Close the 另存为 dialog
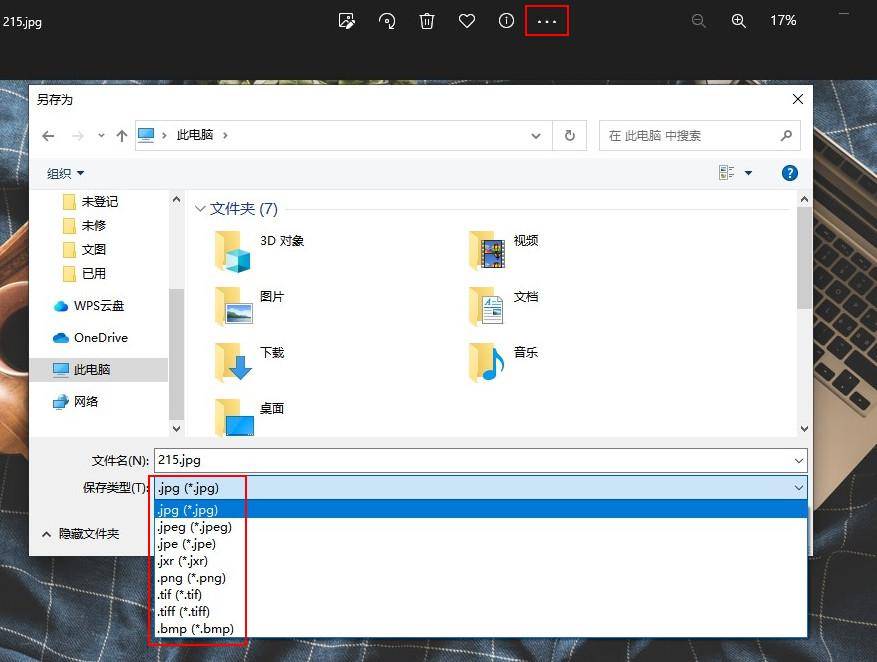This screenshot has height=662, width=877. click(798, 100)
